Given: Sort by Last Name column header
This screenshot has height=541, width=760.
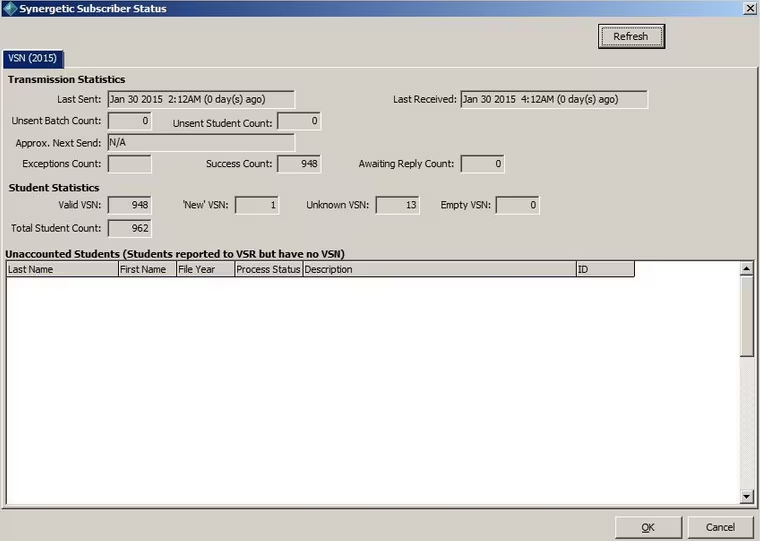Looking at the screenshot, I should 62,269.
